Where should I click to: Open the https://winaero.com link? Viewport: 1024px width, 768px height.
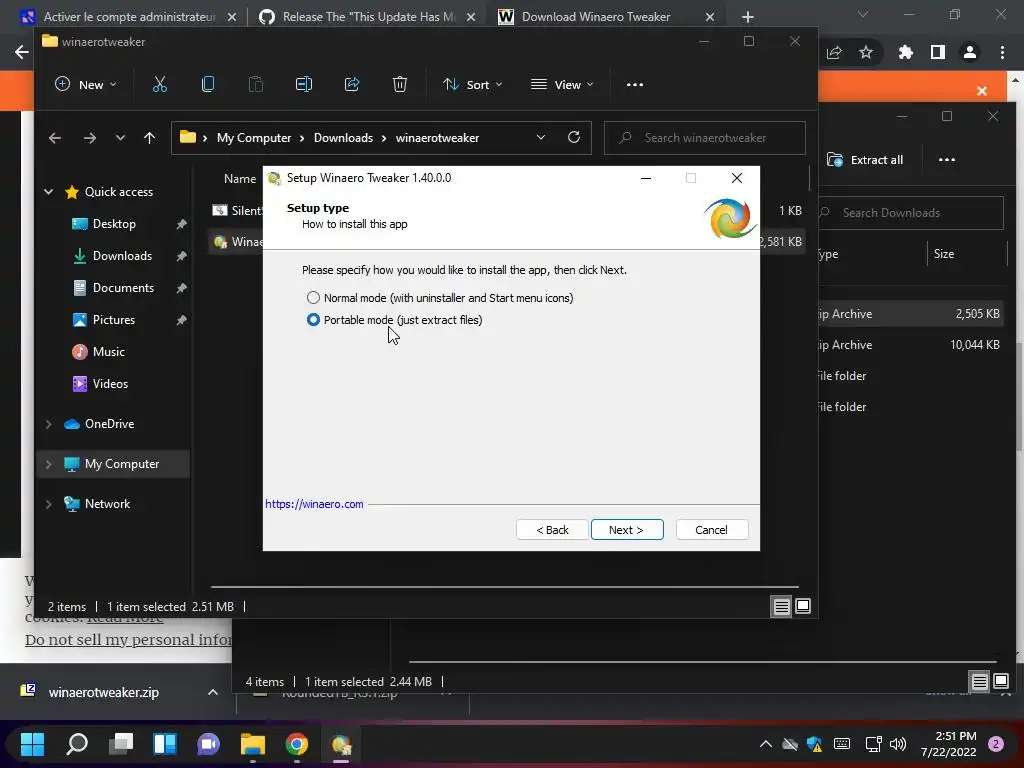point(314,504)
